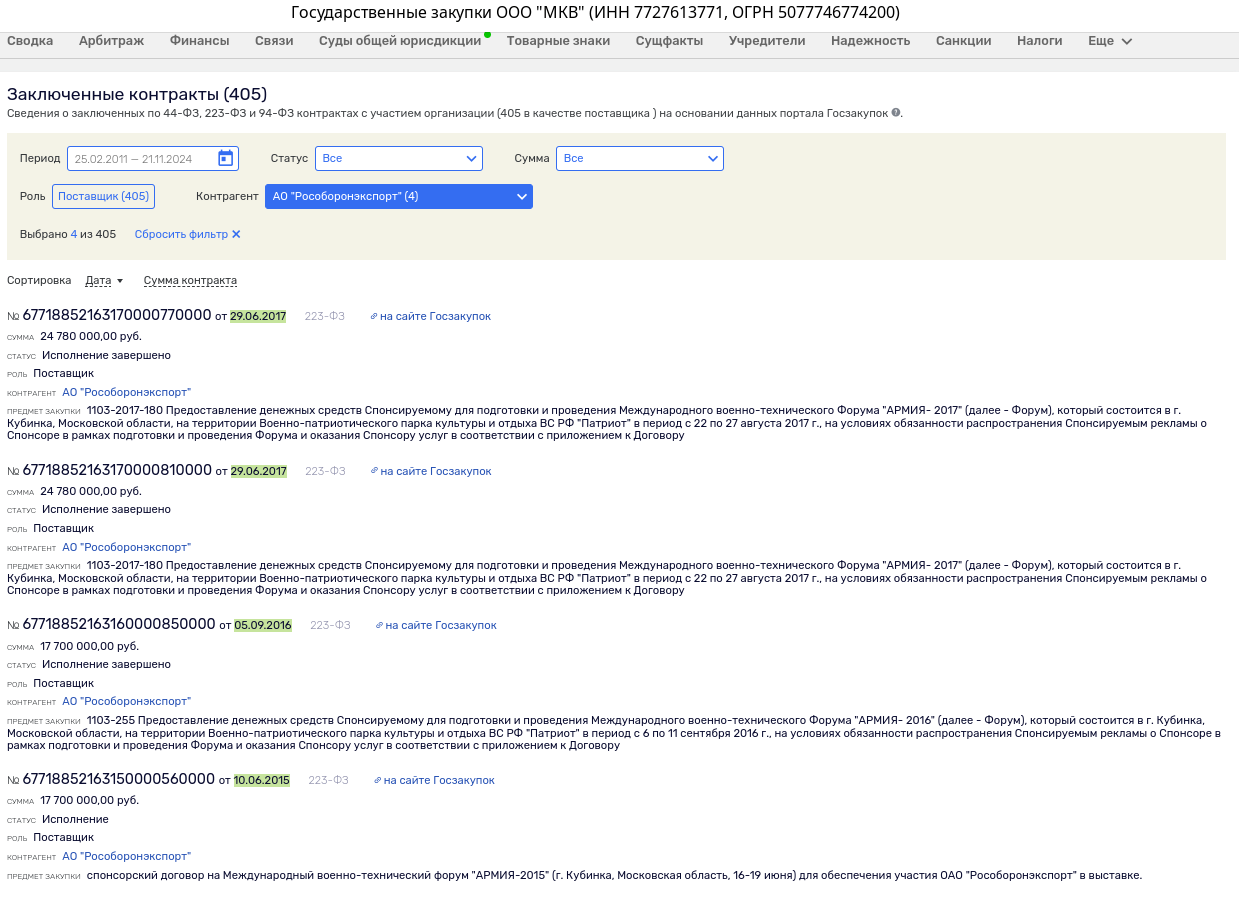Open the 'Санкции' tab
The height and width of the screenshot is (906, 1239).
tap(964, 41)
